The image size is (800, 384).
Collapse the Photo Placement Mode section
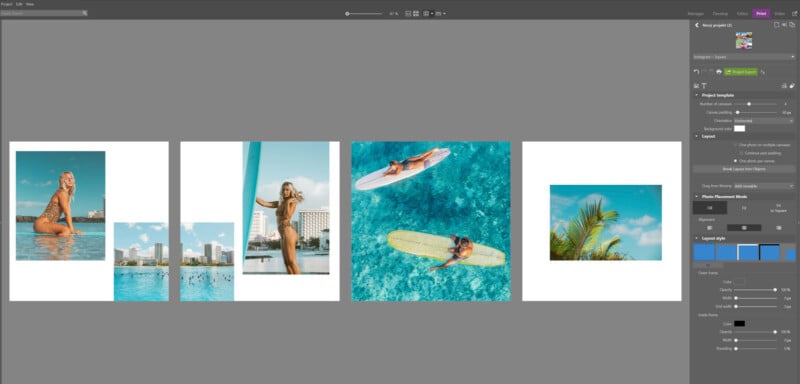697,196
